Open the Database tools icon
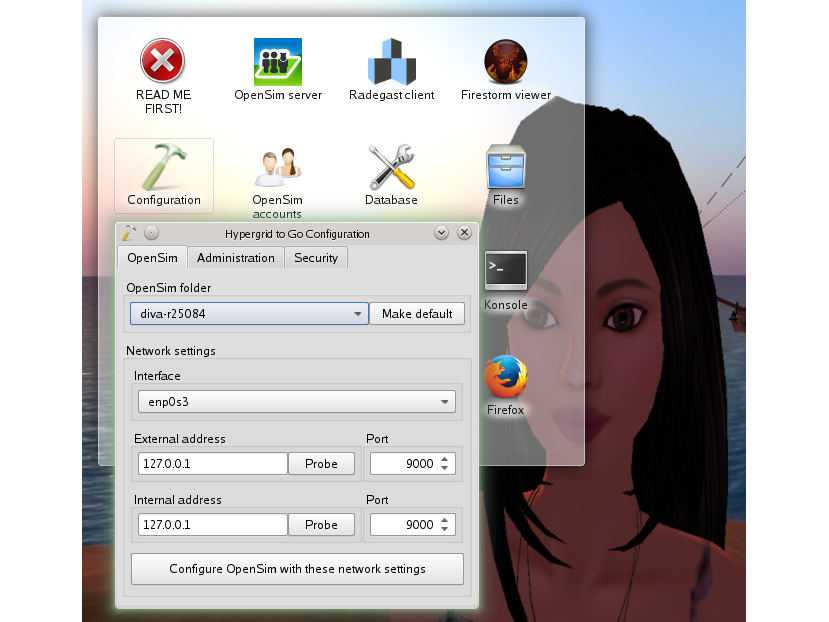This screenshot has width=829, height=622. pyautogui.click(x=392, y=167)
